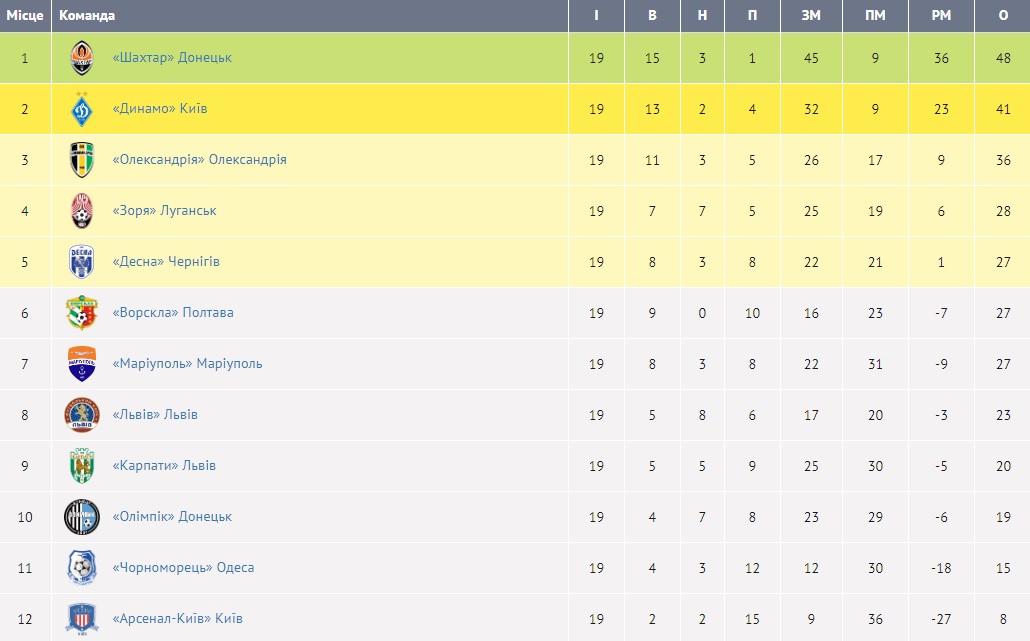Click the Desna Chernihiv club badge
Viewport: 1030px width, 641px height.
pyautogui.click(x=82, y=262)
